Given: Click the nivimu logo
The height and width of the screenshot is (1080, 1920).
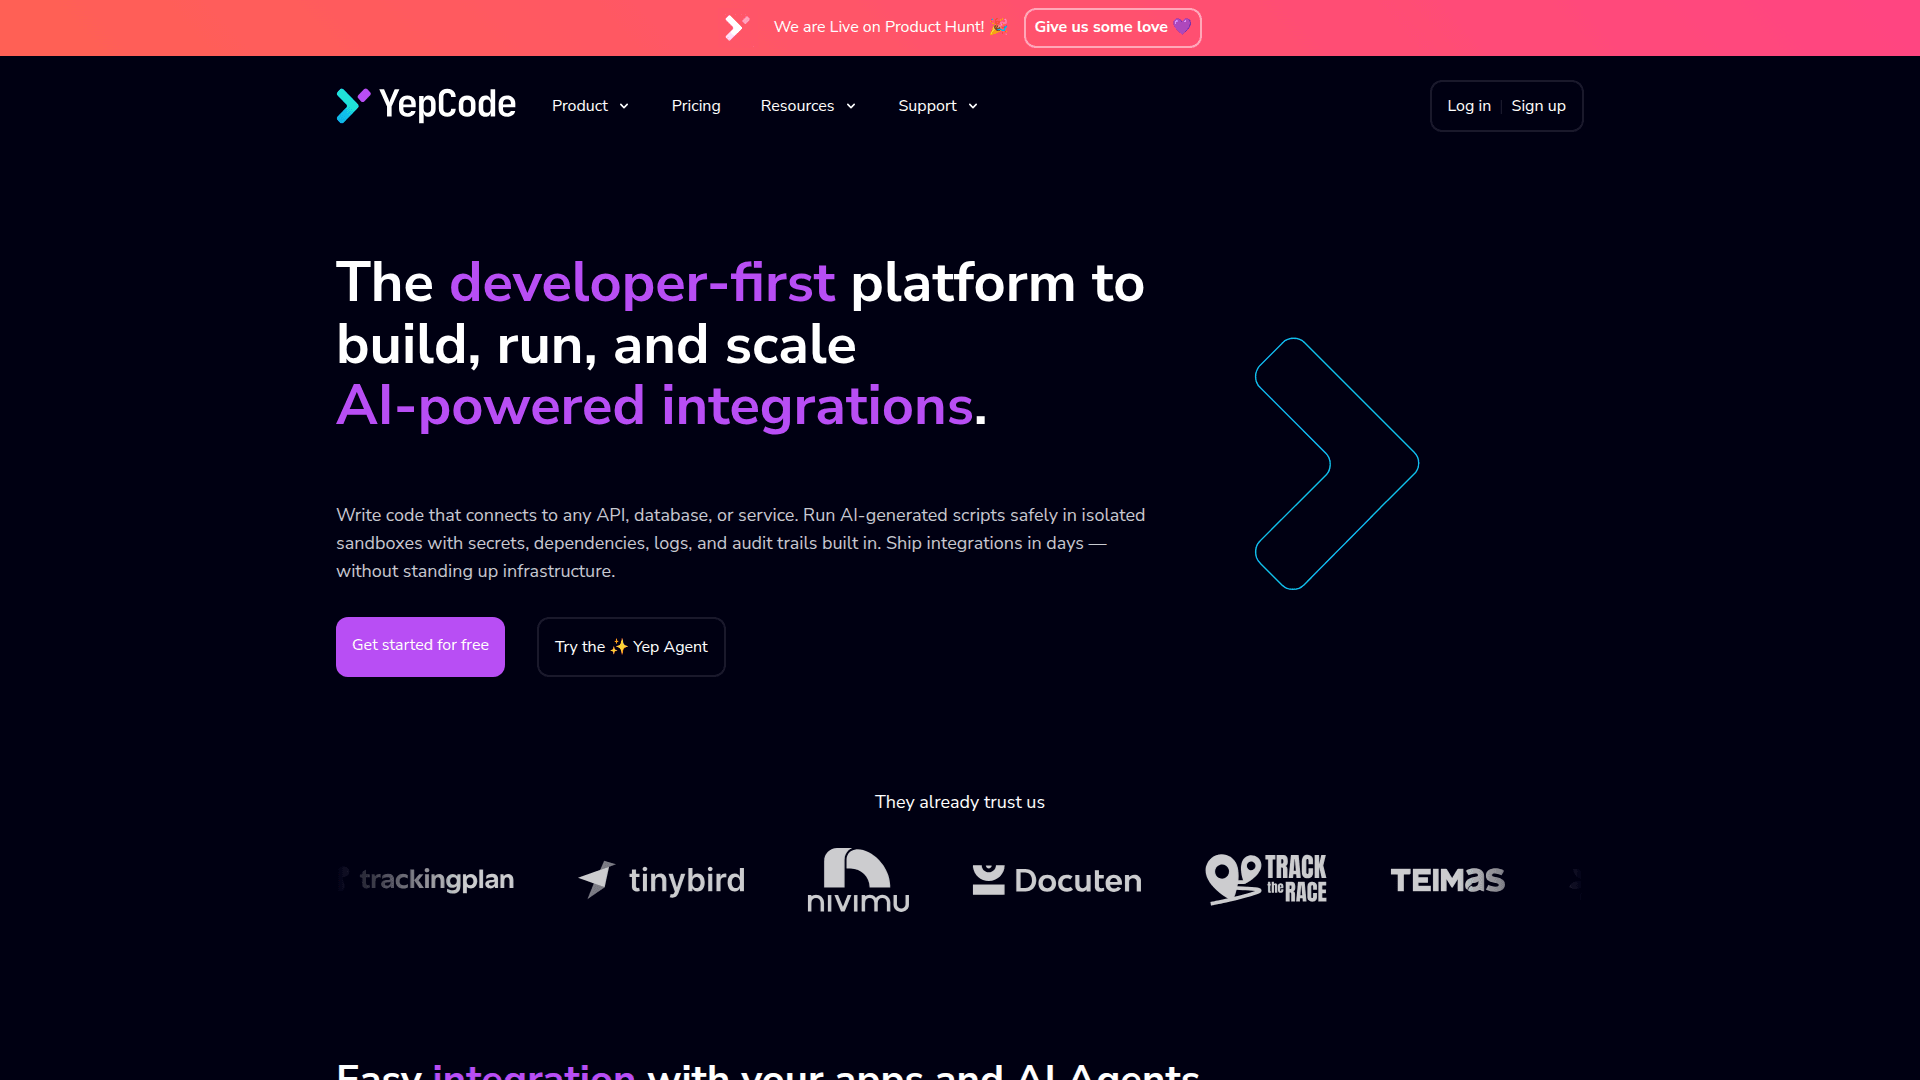Looking at the screenshot, I should pos(857,879).
